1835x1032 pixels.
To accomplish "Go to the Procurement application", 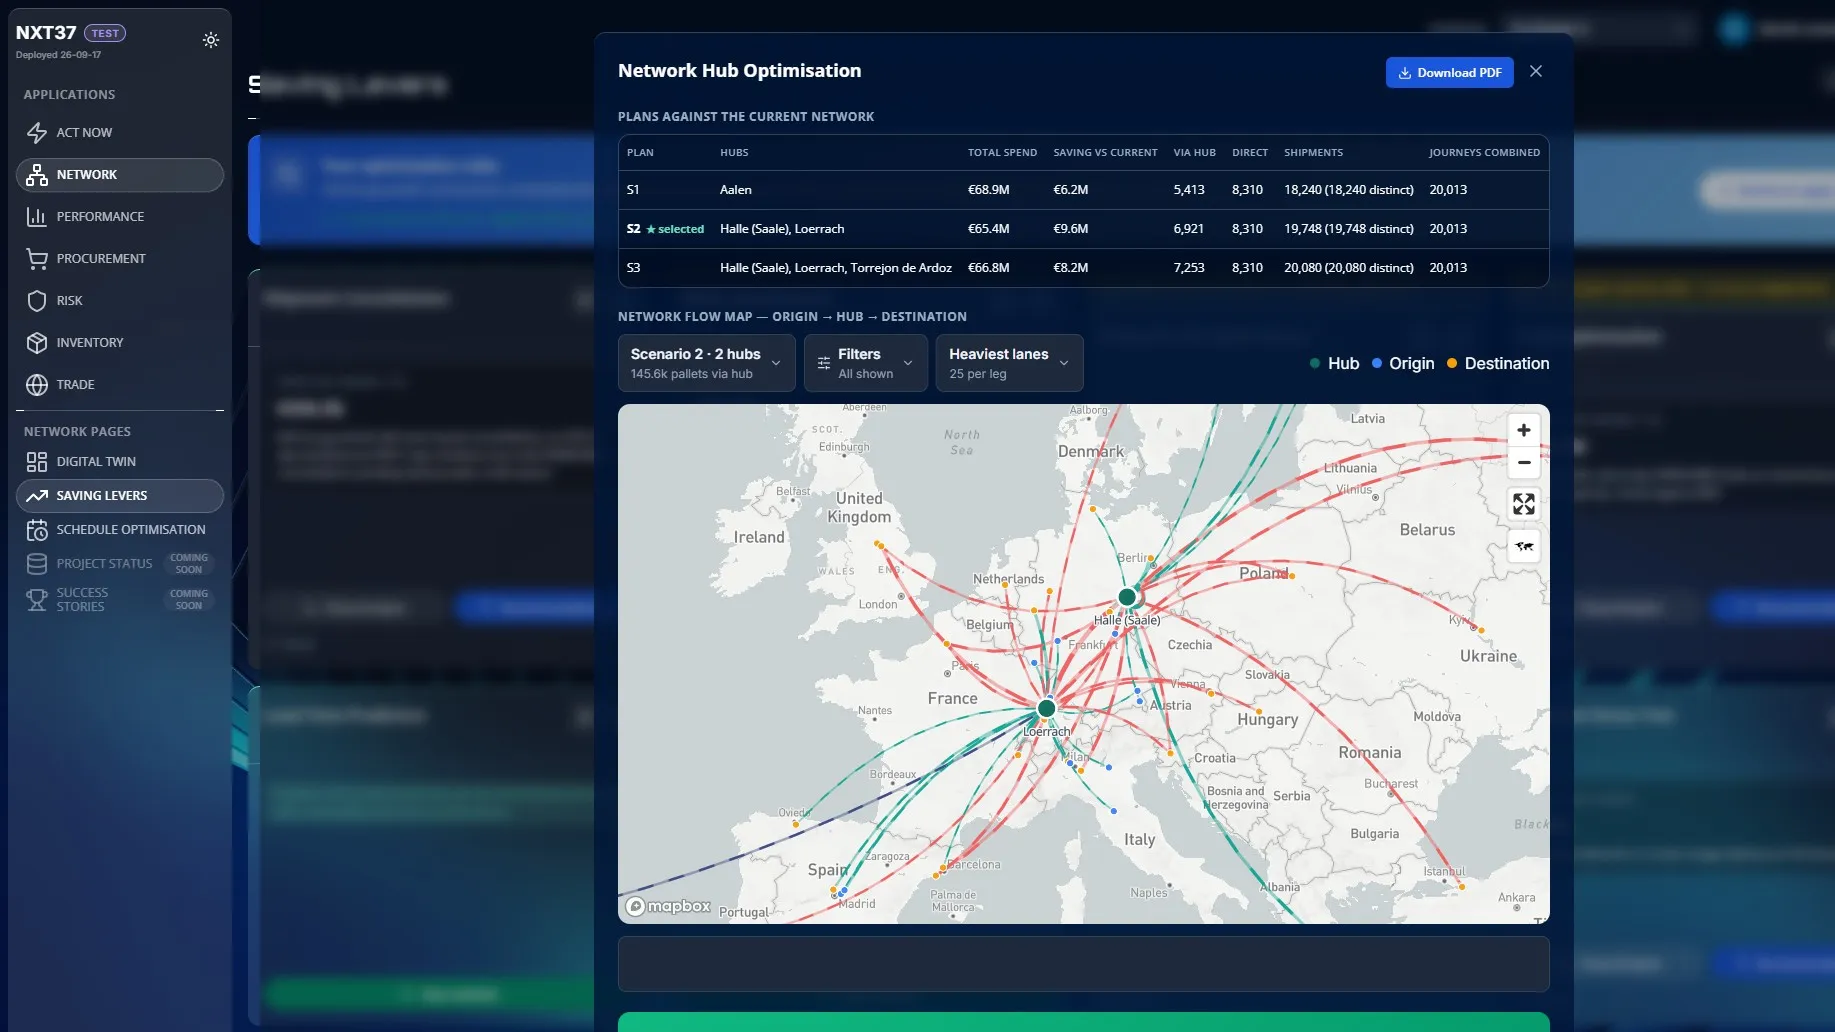I will click(x=120, y=259).
